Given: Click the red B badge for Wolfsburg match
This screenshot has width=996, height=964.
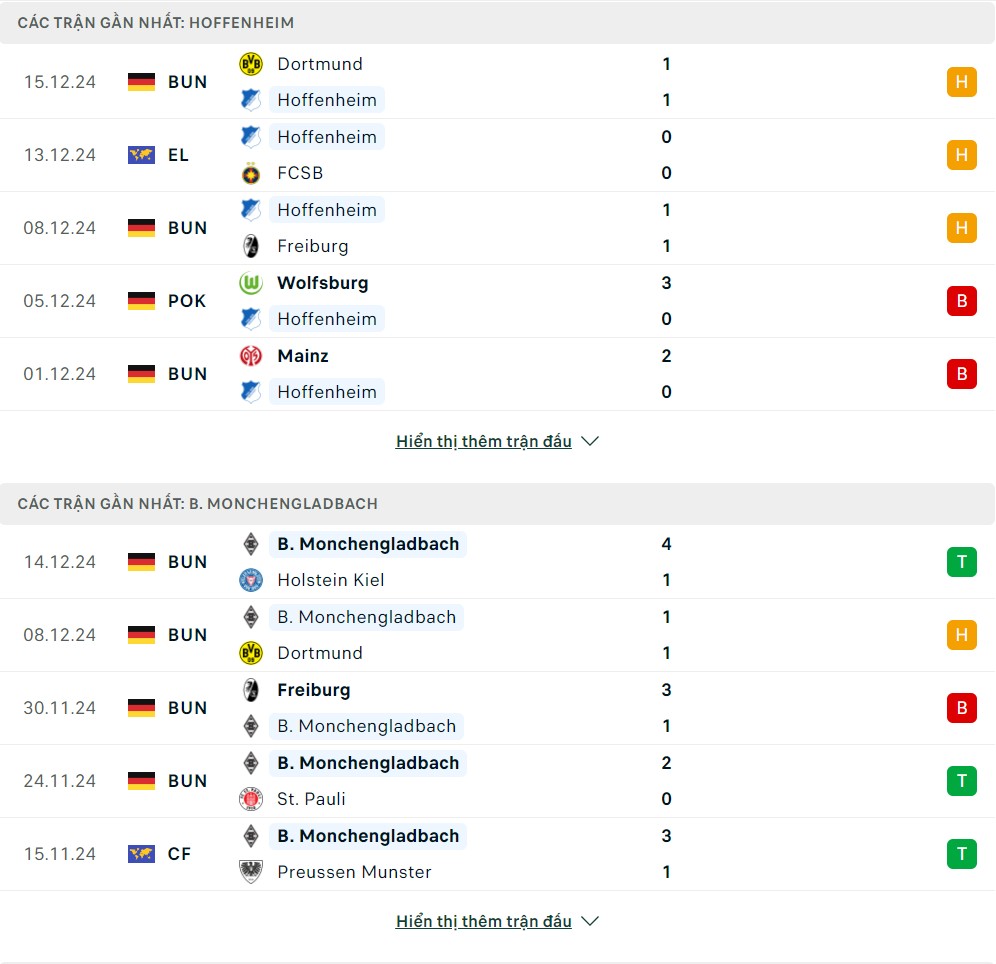Looking at the screenshot, I should [x=961, y=301].
